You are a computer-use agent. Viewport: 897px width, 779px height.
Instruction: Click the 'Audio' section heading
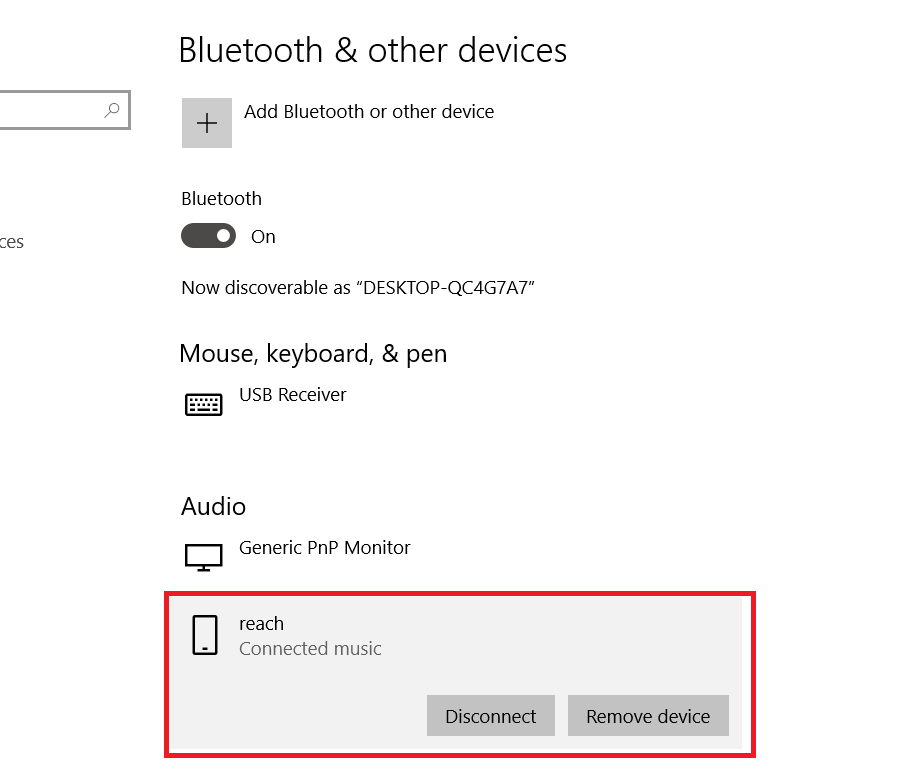click(x=213, y=507)
